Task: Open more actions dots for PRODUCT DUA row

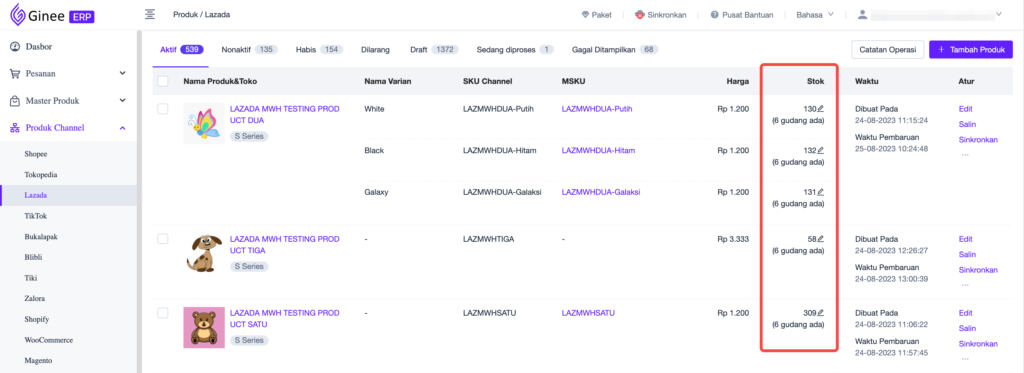Action: point(965,155)
